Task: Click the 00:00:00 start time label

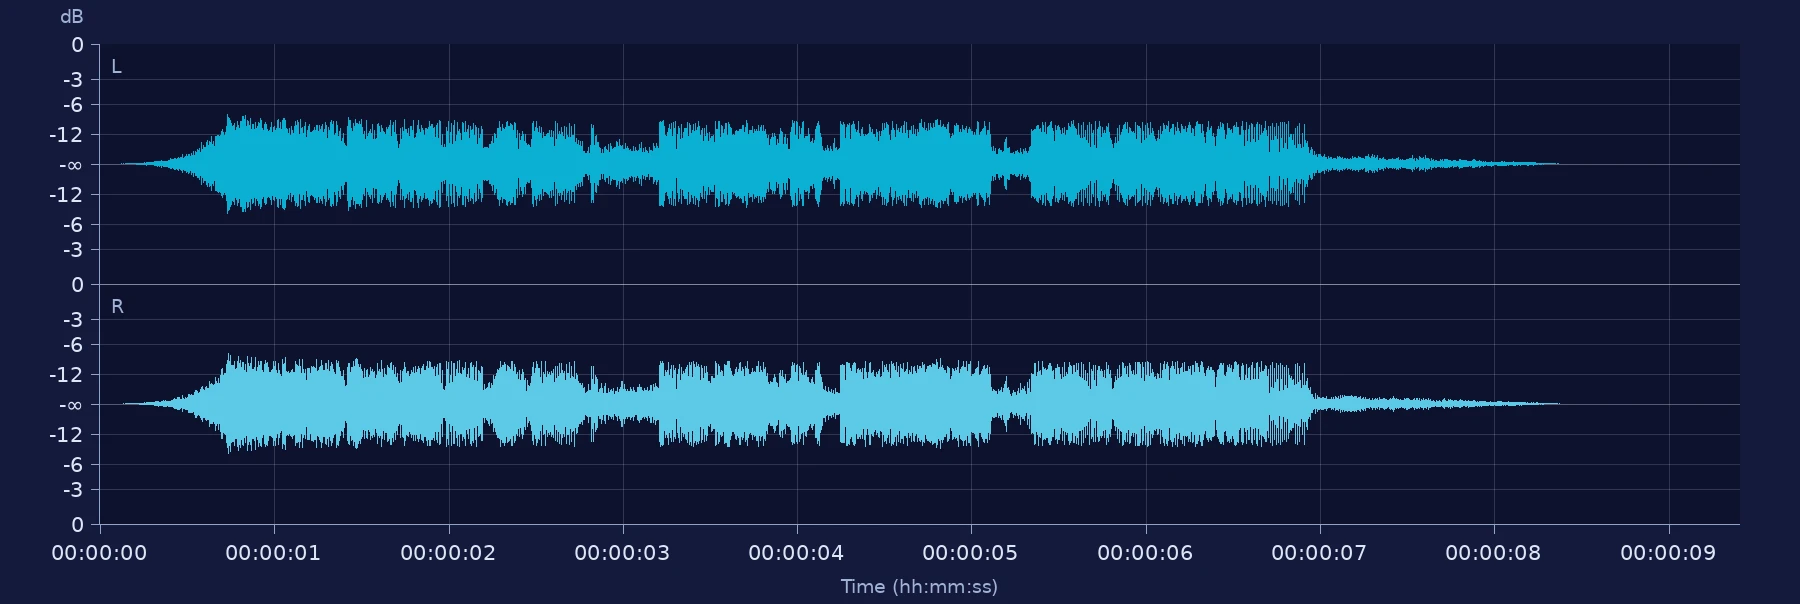Action: tap(99, 553)
